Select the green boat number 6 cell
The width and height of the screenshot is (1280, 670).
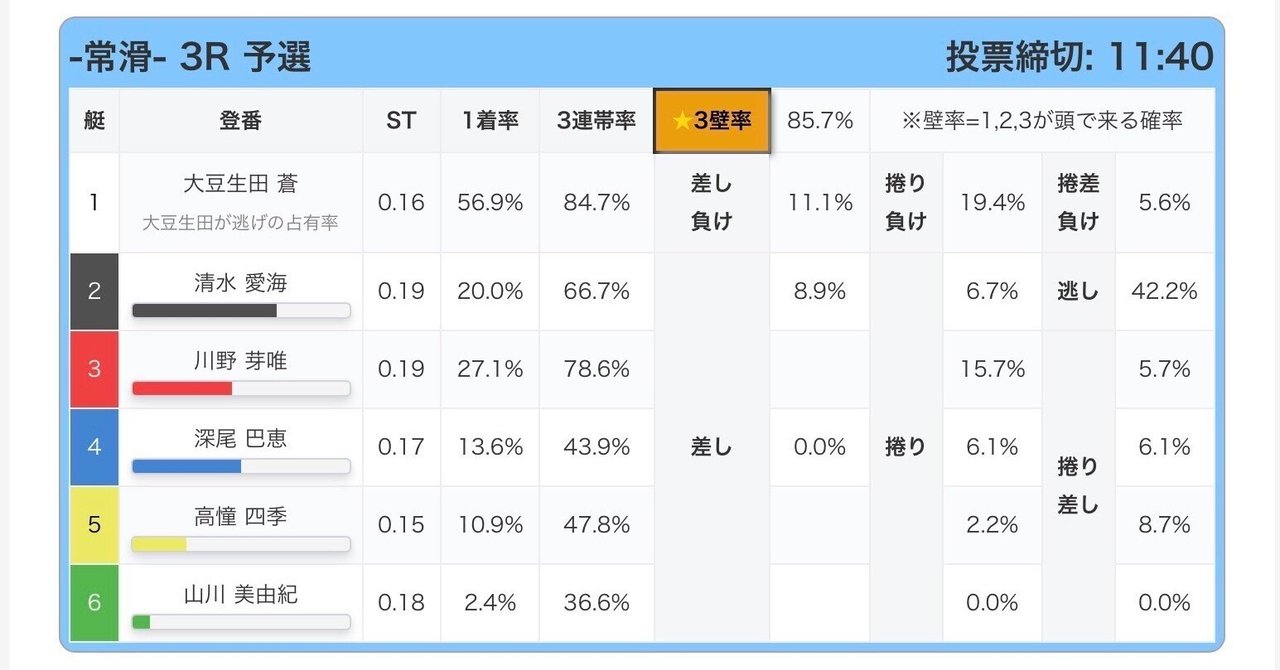(x=94, y=603)
